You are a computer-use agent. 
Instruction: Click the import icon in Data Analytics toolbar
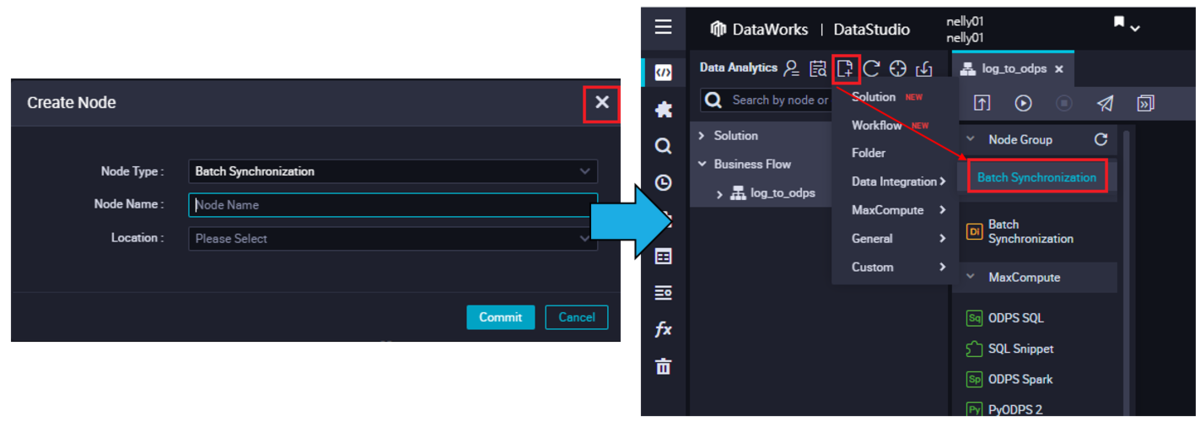[x=924, y=68]
